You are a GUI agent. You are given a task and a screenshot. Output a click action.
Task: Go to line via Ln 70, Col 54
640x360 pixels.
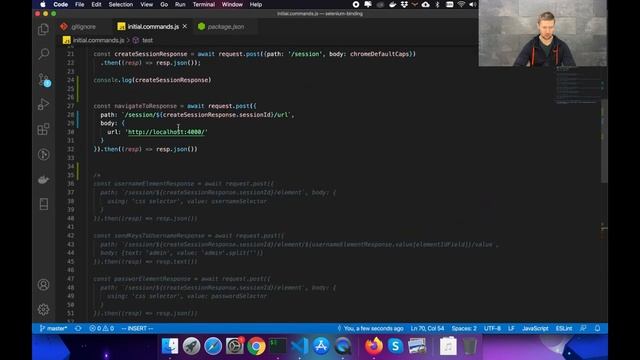427,328
